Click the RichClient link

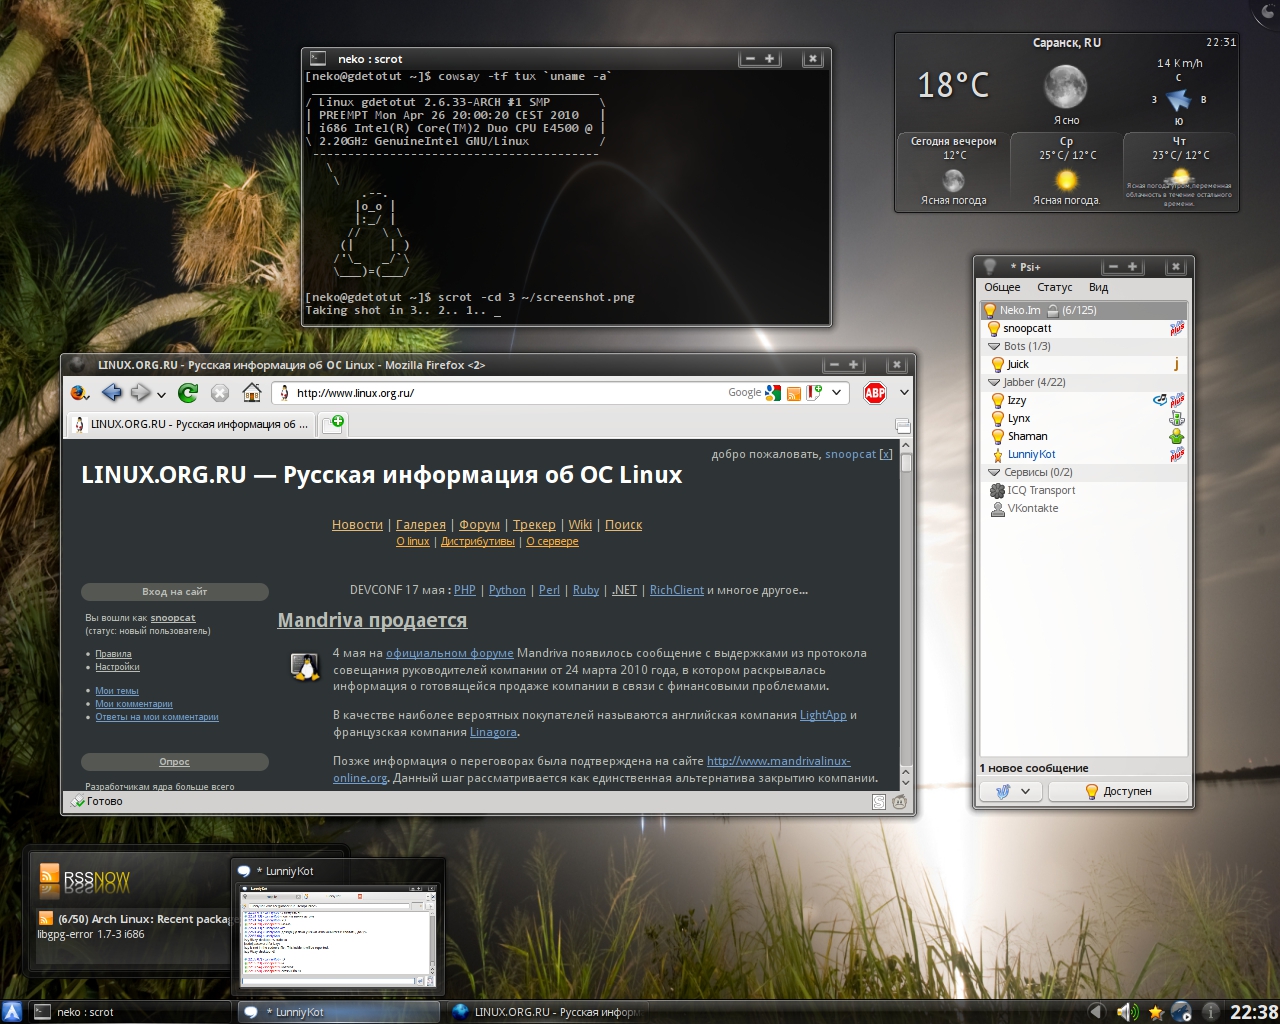(677, 590)
